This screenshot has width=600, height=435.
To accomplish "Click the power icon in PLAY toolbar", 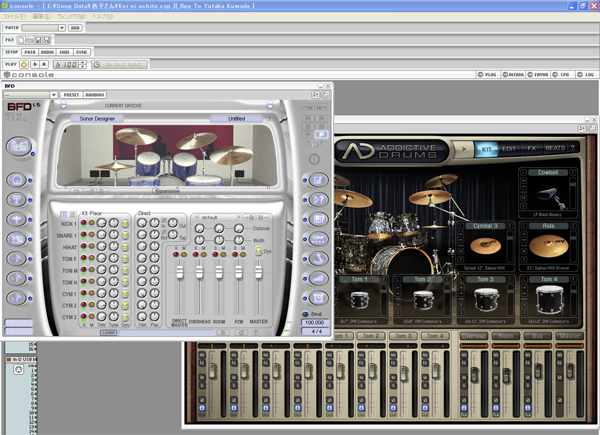I will click(24, 64).
